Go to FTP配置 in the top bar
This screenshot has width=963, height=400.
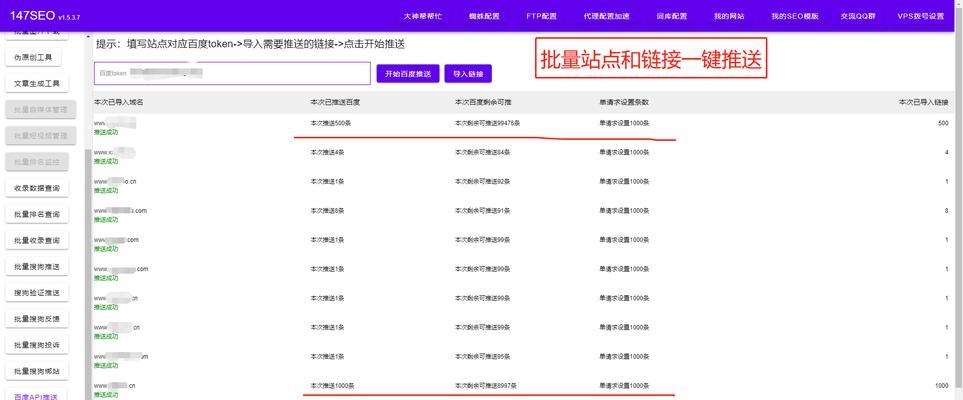pos(541,17)
